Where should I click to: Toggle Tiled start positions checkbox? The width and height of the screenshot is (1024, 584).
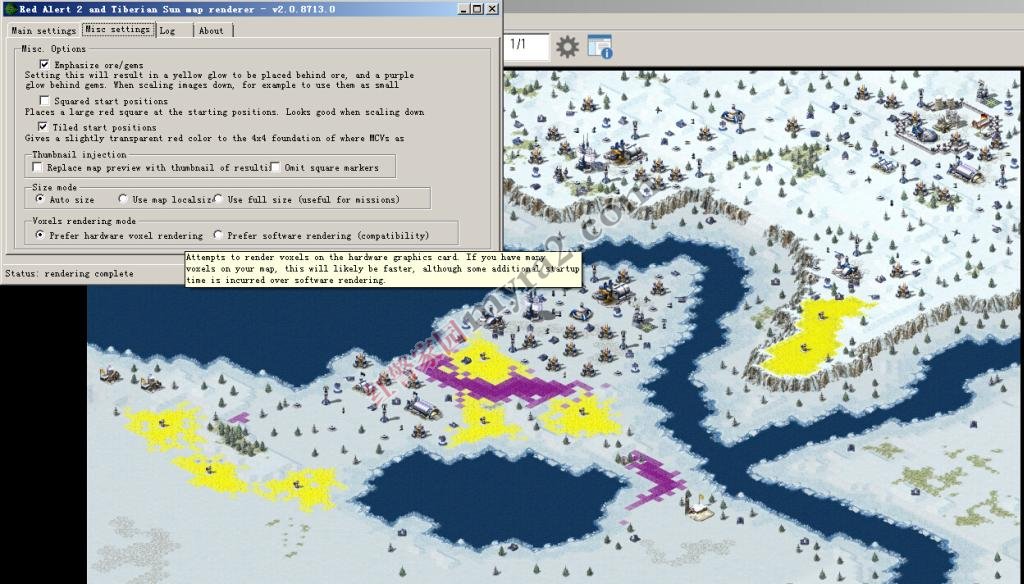pyautogui.click(x=43, y=127)
